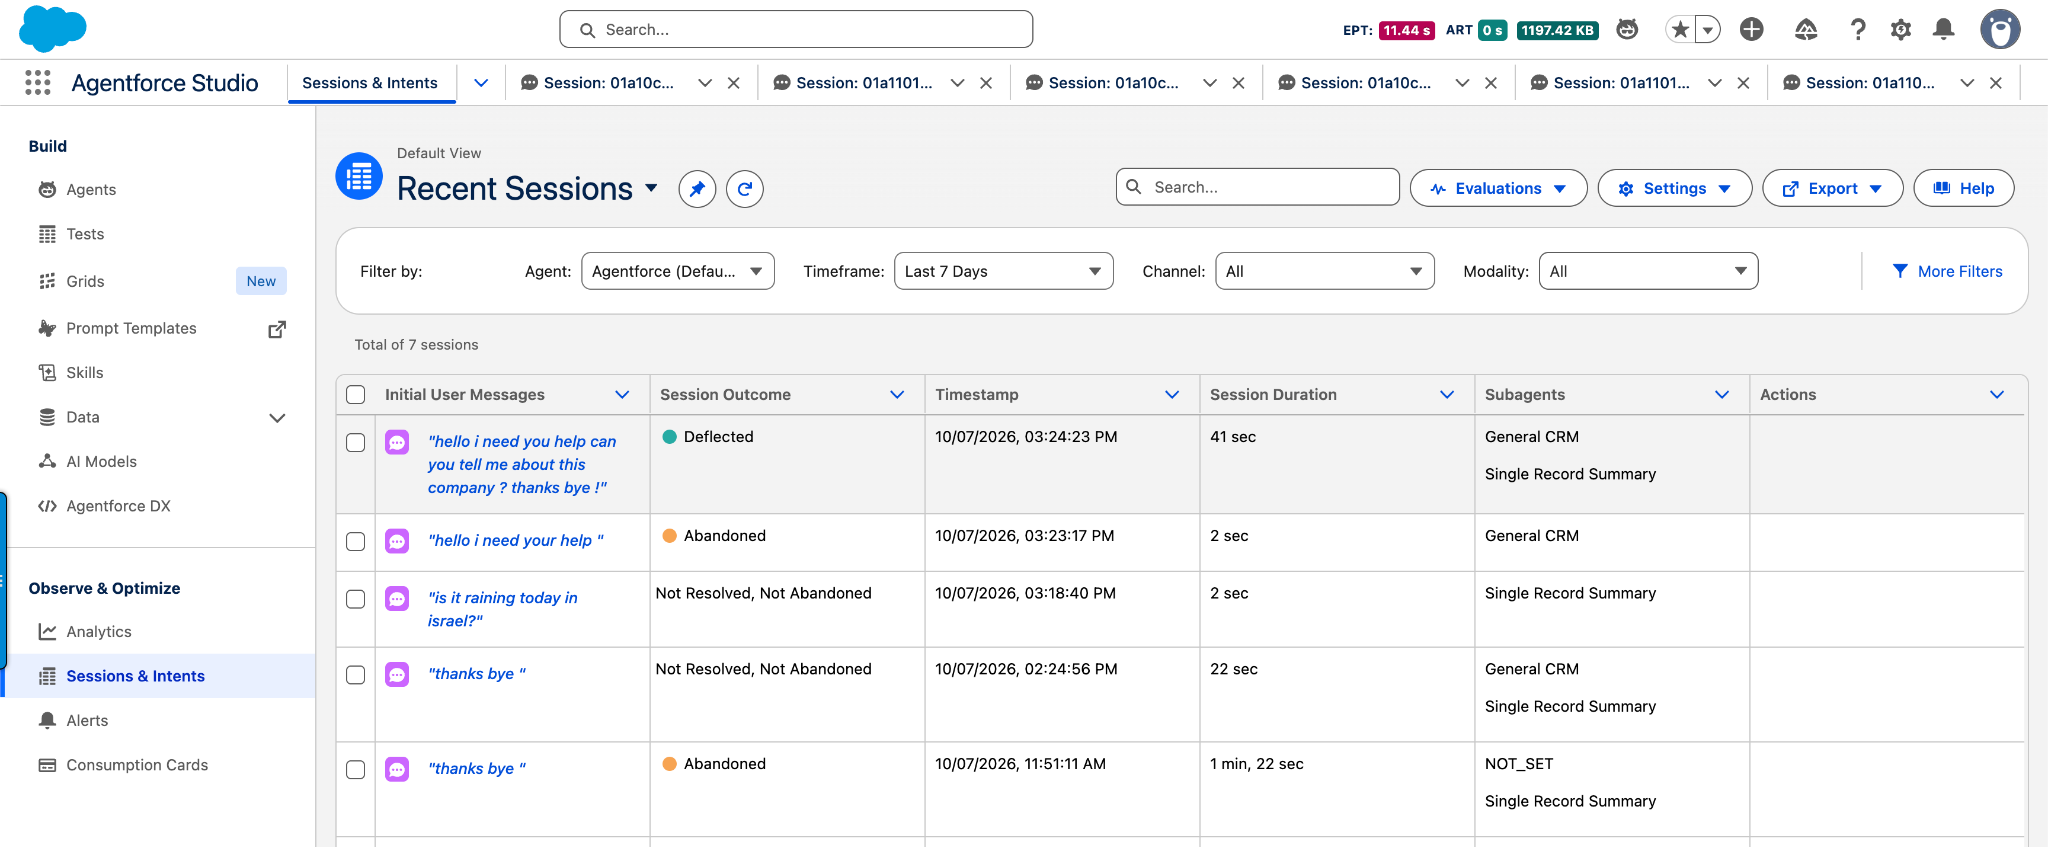Open the App Launcher grid icon
The height and width of the screenshot is (847, 2048).
38,83
